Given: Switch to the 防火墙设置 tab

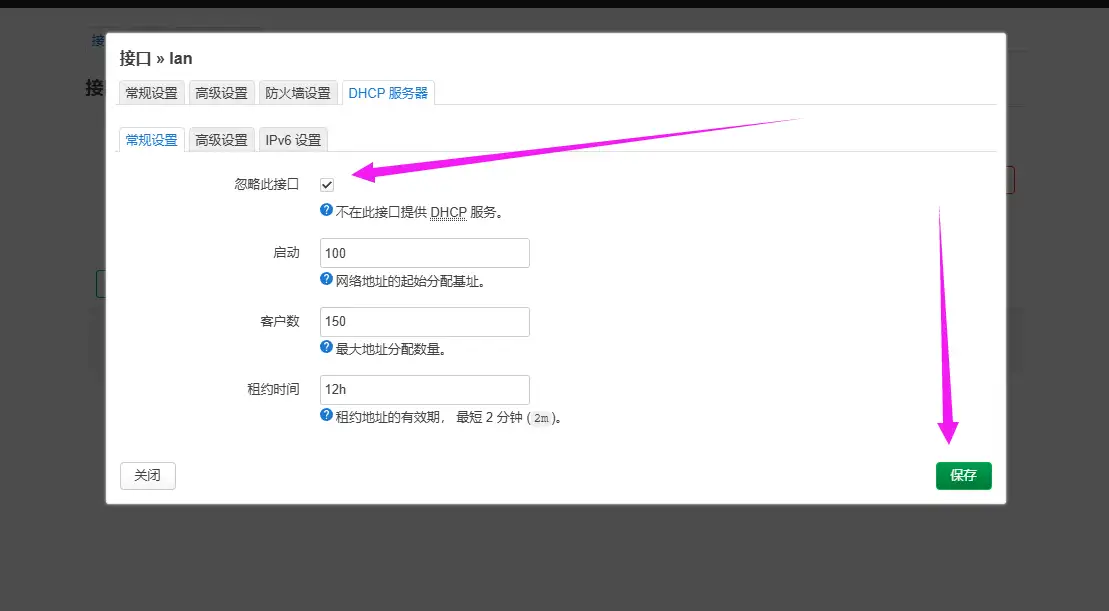Looking at the screenshot, I should (298, 92).
